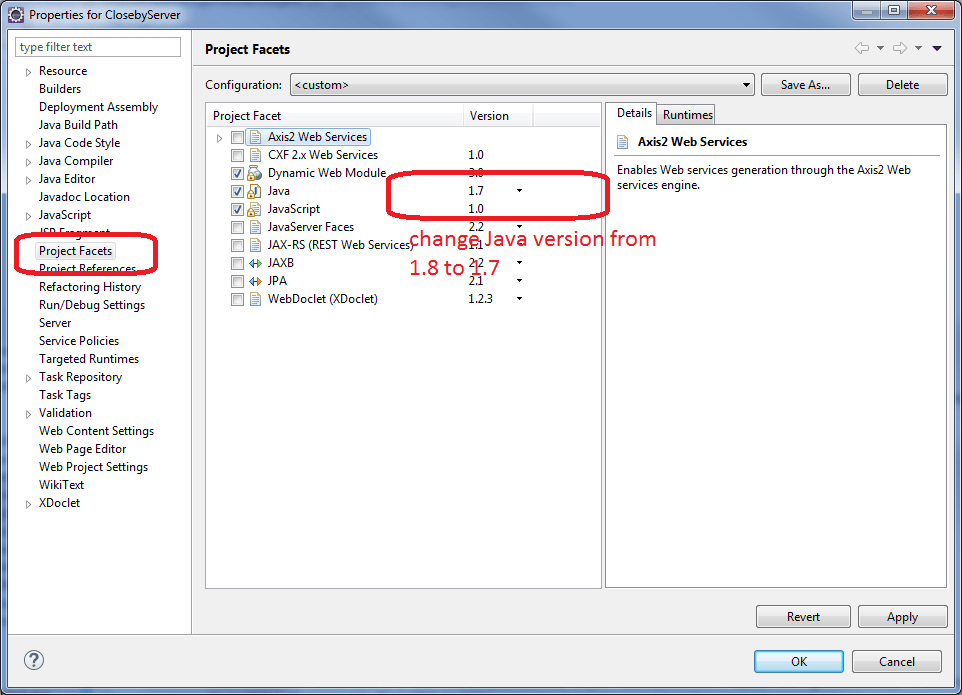
Task: Open the Java version dropdown
Action: click(518, 190)
